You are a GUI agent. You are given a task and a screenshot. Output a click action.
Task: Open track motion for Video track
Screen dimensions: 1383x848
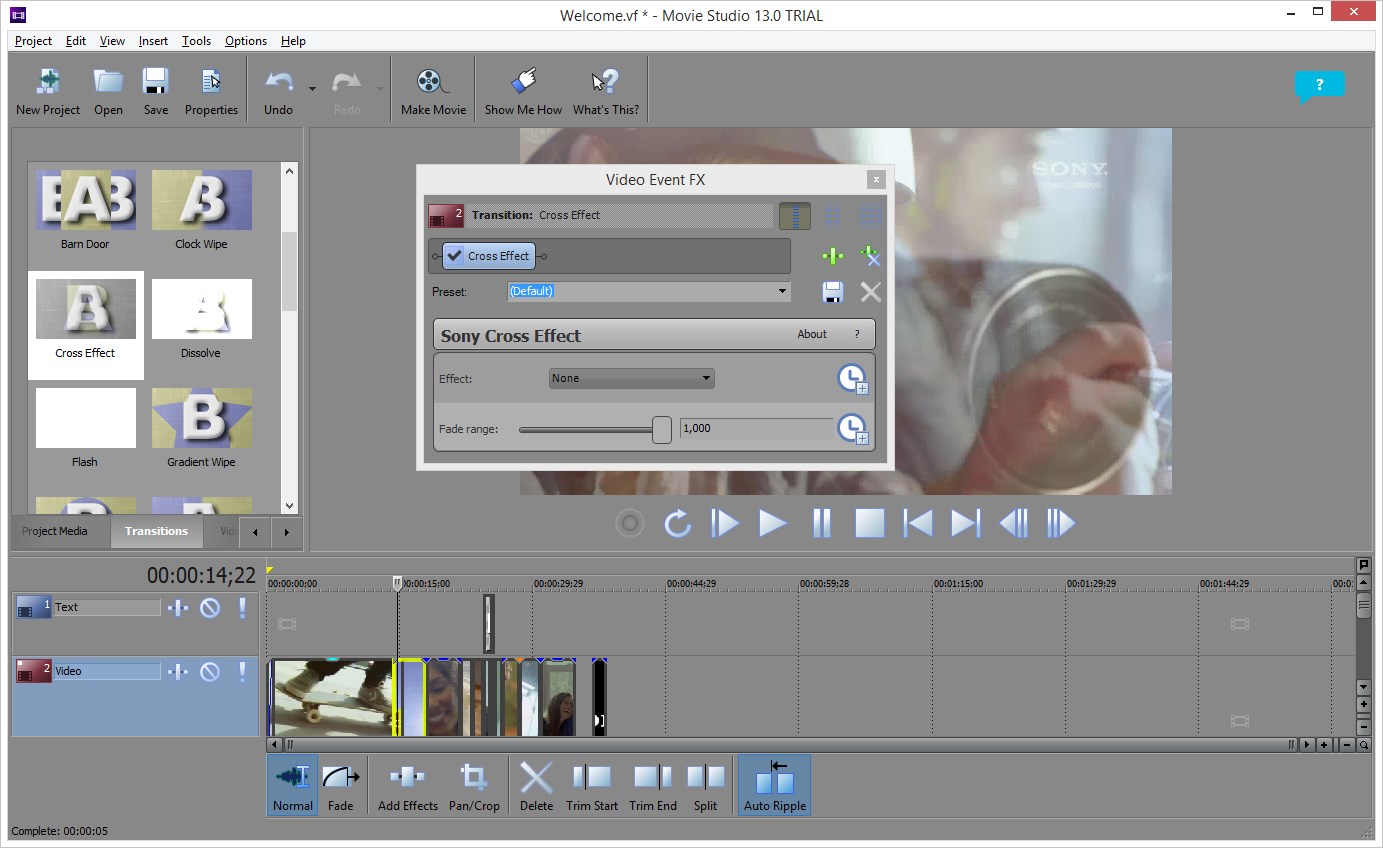point(178,671)
